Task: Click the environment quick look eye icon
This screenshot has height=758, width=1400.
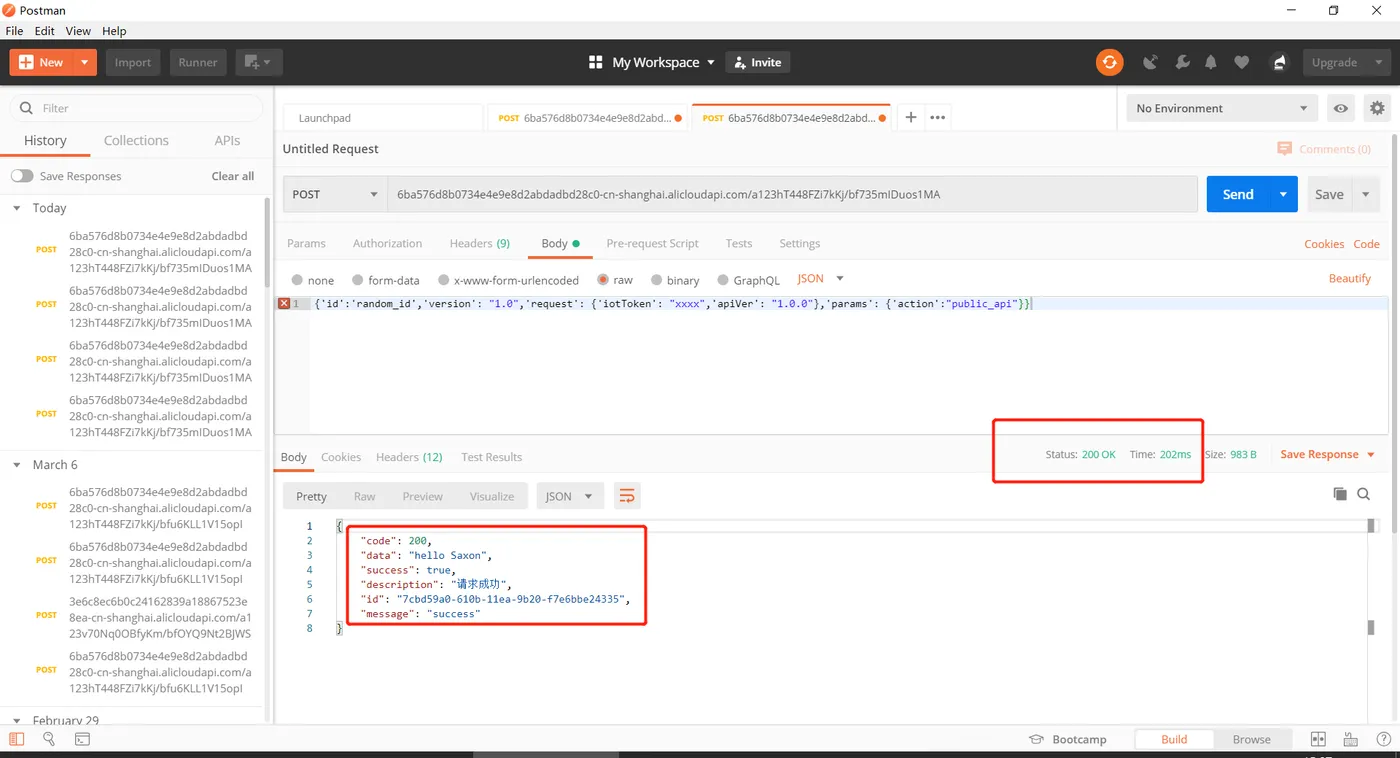Action: pos(1341,108)
